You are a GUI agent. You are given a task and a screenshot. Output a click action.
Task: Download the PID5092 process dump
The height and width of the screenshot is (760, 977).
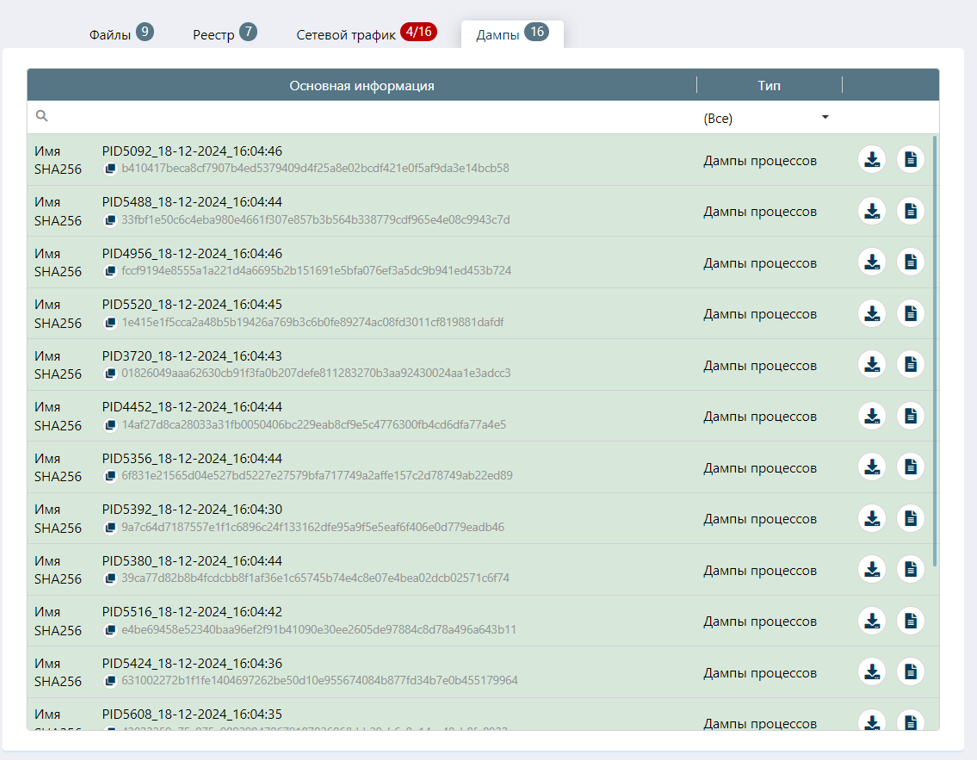pyautogui.click(x=872, y=160)
